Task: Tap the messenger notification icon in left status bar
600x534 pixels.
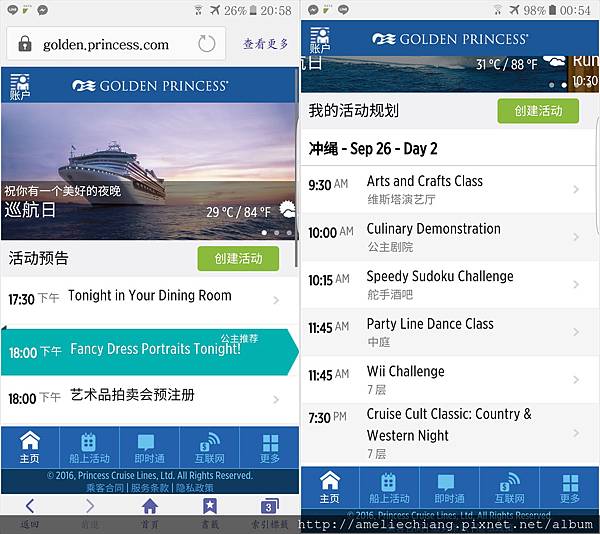Action: (42, 10)
